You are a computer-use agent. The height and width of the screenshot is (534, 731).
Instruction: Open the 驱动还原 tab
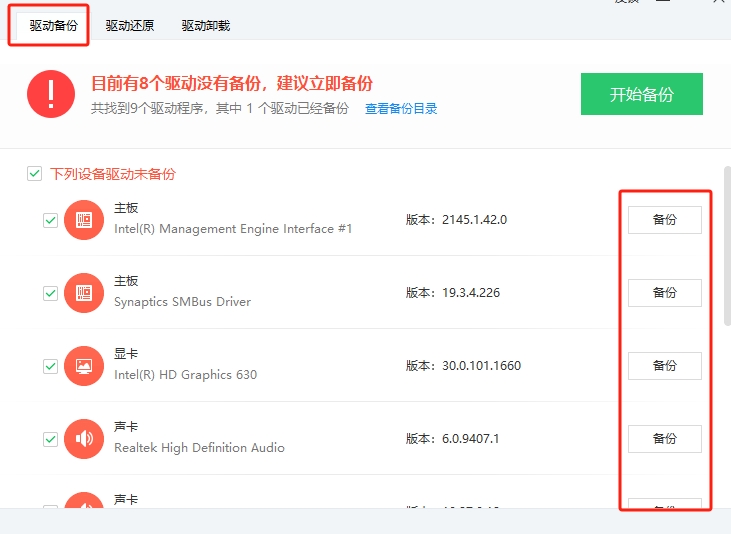[x=130, y=26]
